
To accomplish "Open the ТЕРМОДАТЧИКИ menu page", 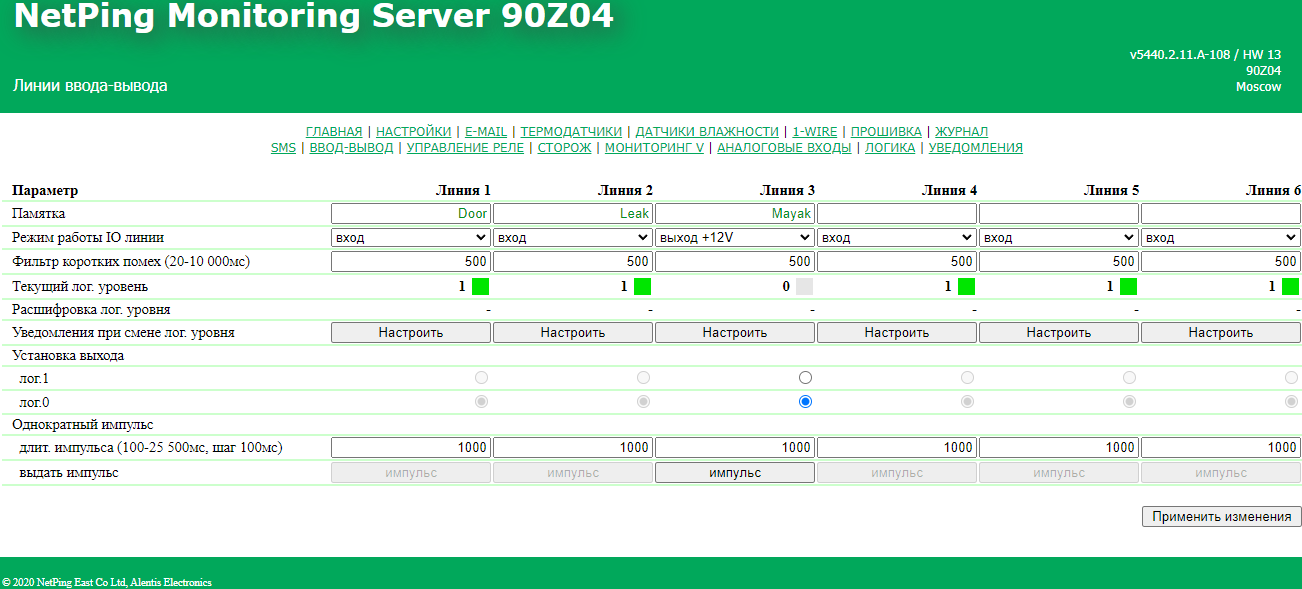I will tap(571, 132).
